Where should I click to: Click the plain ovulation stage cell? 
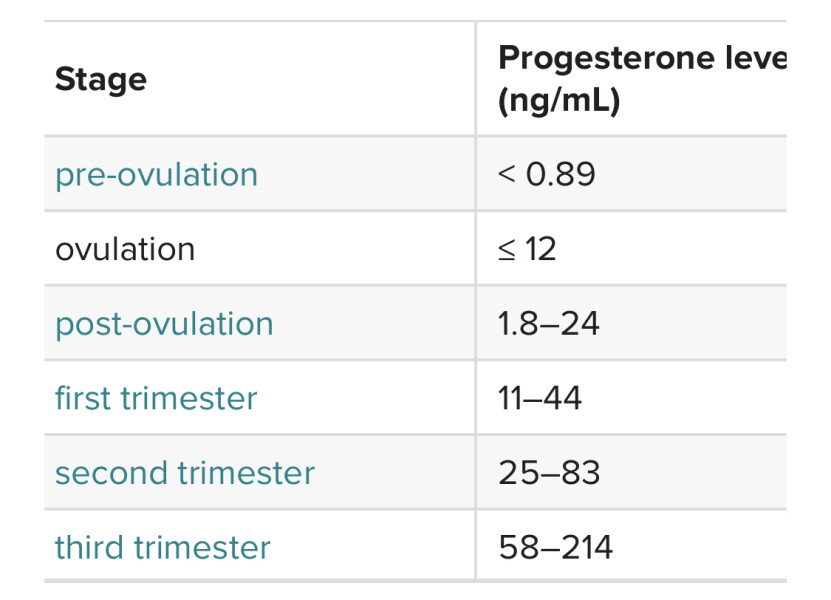125,249
